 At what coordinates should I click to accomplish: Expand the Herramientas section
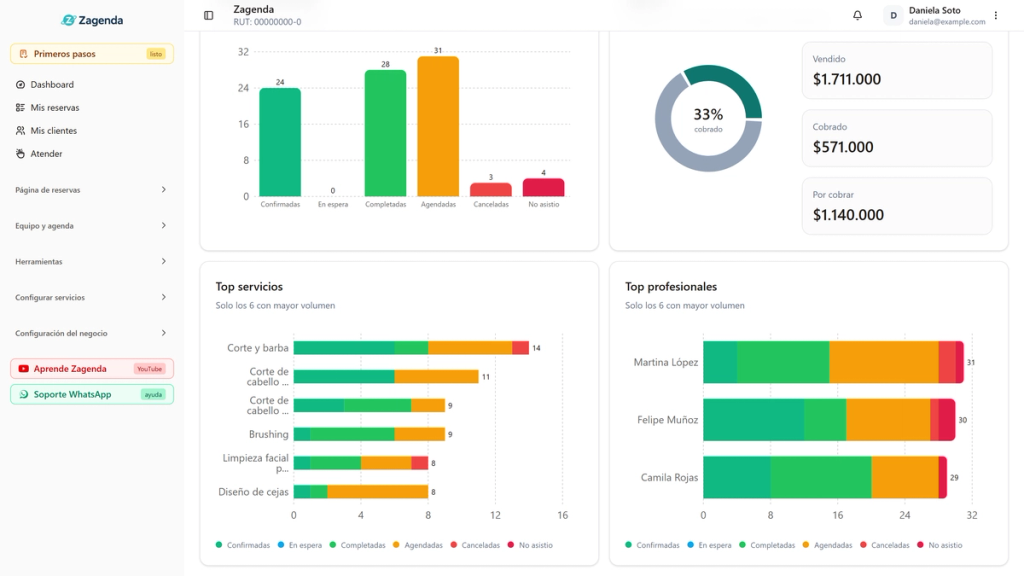(x=91, y=262)
